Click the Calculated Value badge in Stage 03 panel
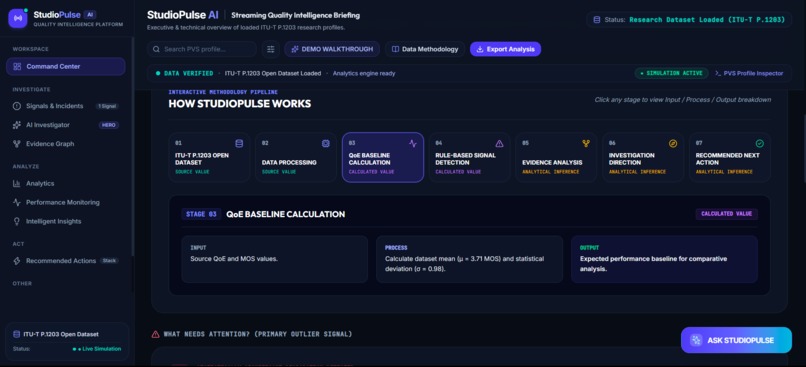Screen dimensions: 806x367 tap(726, 214)
